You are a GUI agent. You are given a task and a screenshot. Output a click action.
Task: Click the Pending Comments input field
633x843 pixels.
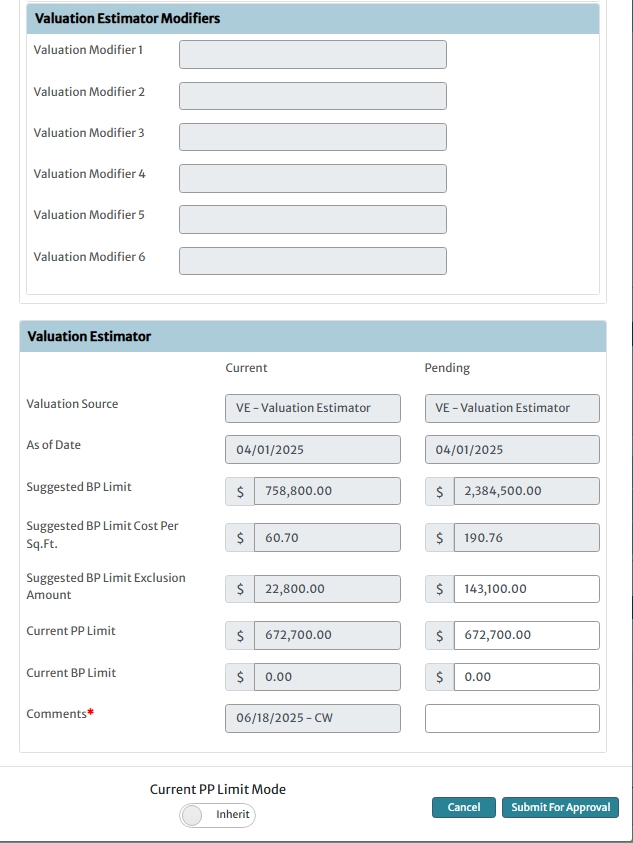click(x=512, y=718)
